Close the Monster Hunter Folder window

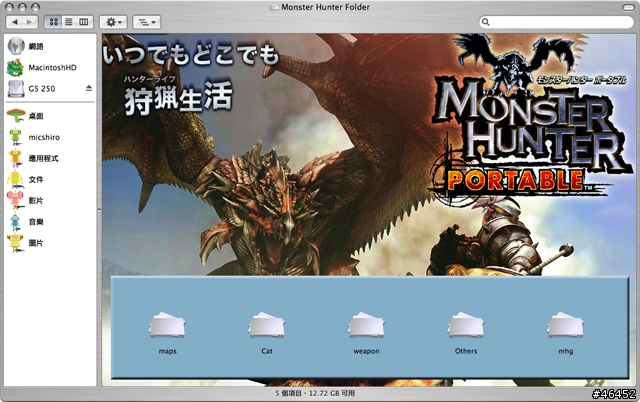pyautogui.click(x=9, y=7)
